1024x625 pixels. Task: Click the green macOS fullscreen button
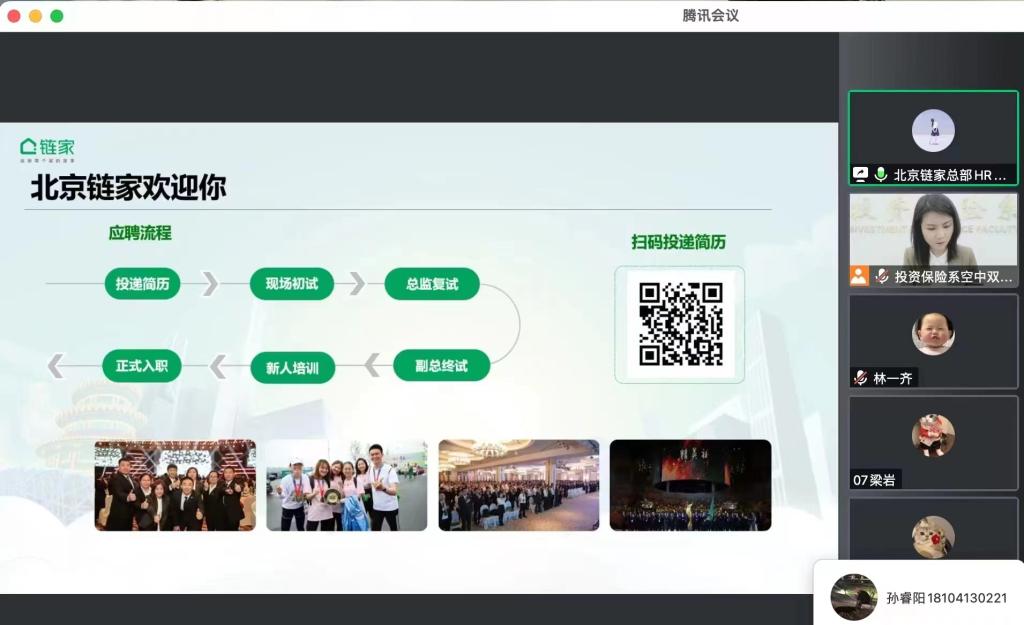point(57,16)
